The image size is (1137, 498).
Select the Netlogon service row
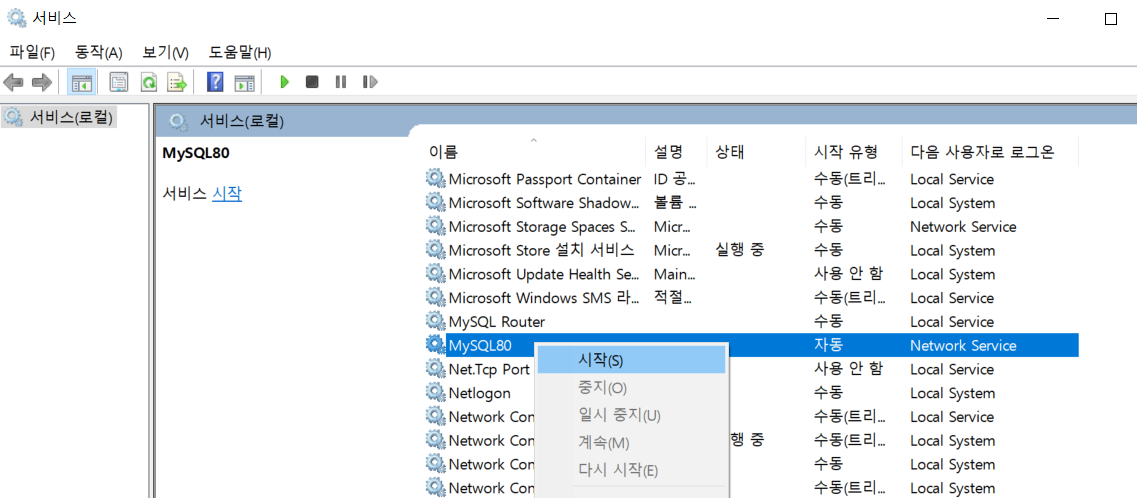click(x=751, y=393)
